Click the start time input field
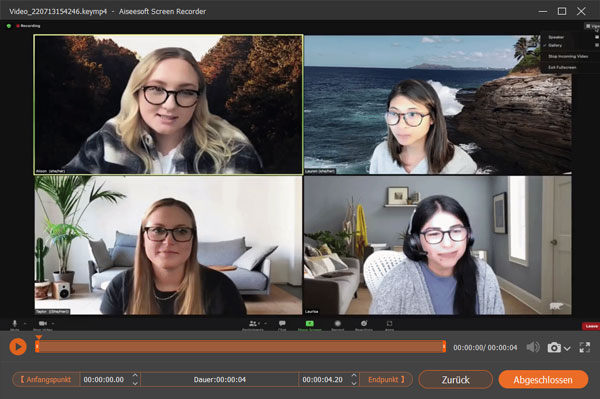Viewport: 600px width, 399px height. click(104, 380)
